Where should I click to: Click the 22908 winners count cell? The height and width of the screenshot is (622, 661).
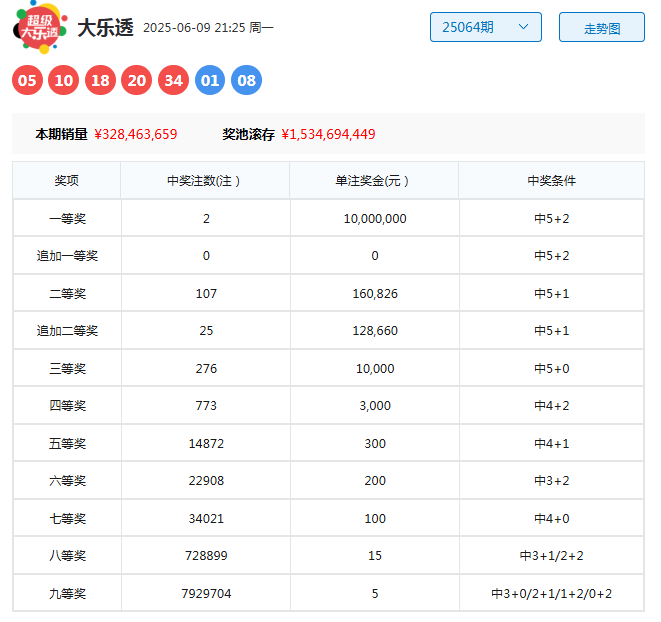point(206,481)
